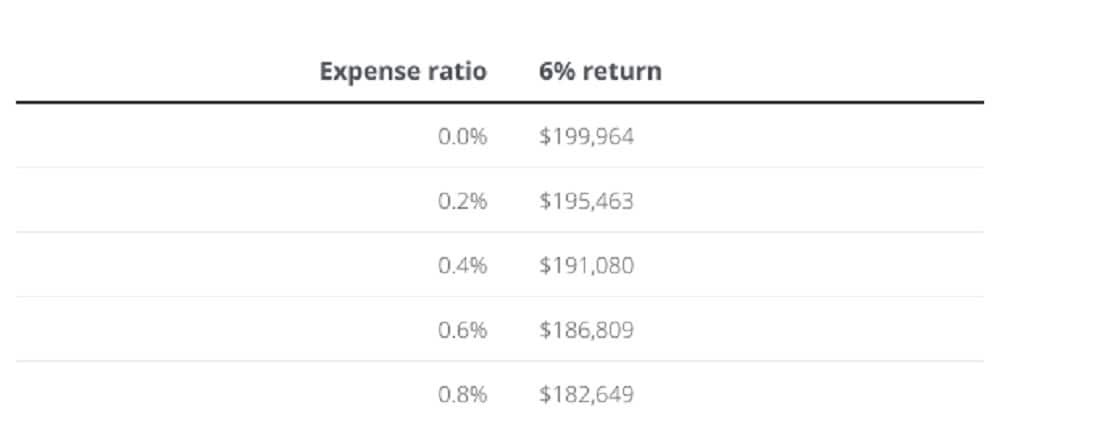1100x441 pixels.
Task: Select the 0.0% expense ratio cell
Action: pyautogui.click(x=462, y=137)
